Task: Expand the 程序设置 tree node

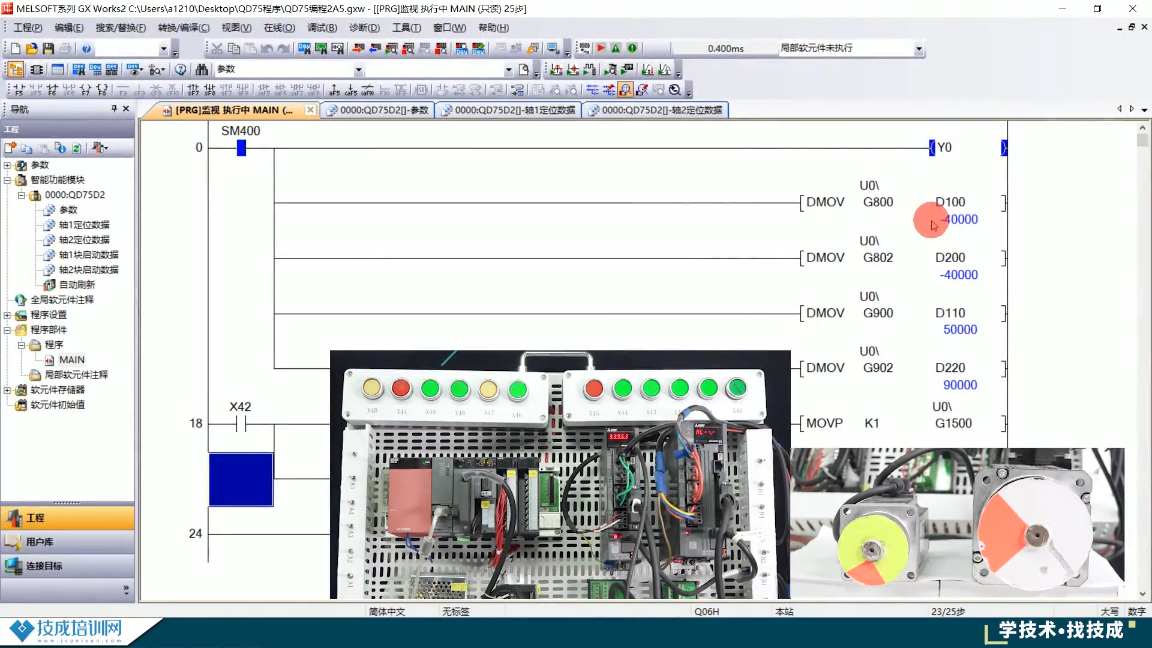Action: 7,314
